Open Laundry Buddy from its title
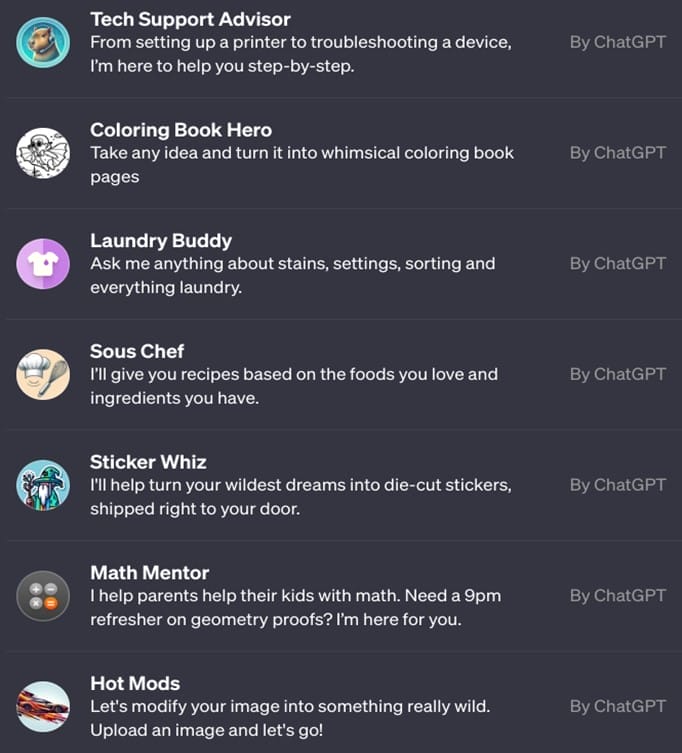 [x=161, y=241]
